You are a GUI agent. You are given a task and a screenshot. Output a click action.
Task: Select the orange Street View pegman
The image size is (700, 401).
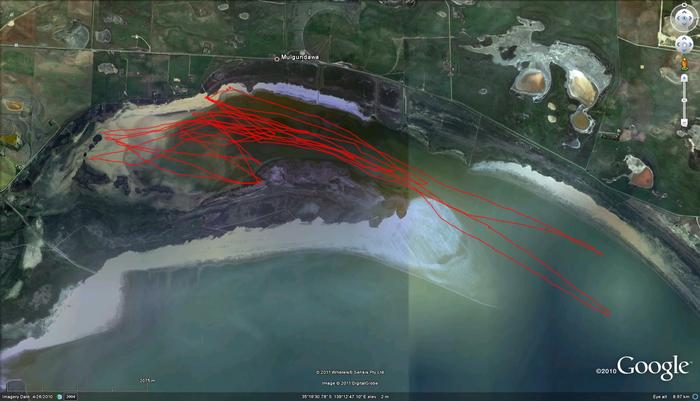684,63
